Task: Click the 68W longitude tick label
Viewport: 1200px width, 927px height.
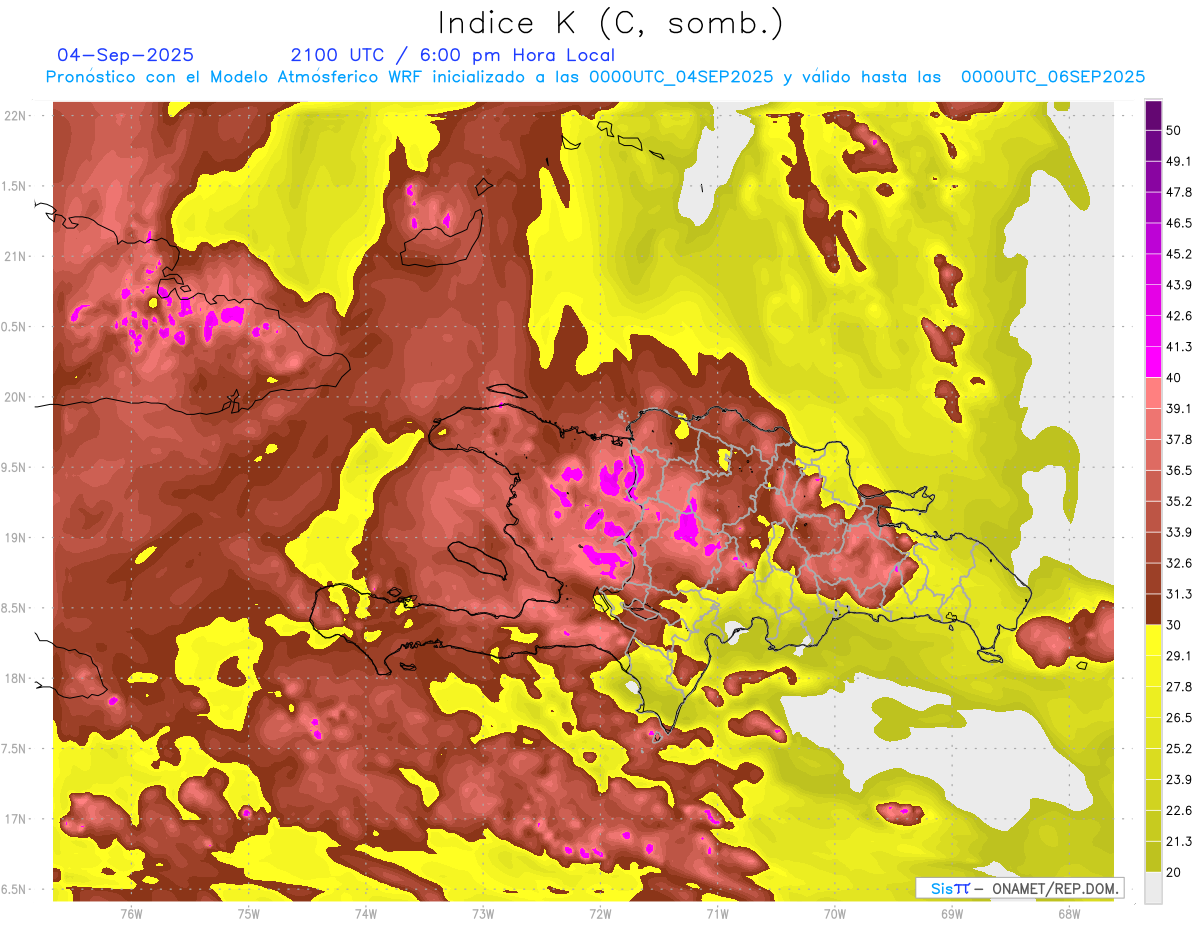Action: coord(1069,914)
